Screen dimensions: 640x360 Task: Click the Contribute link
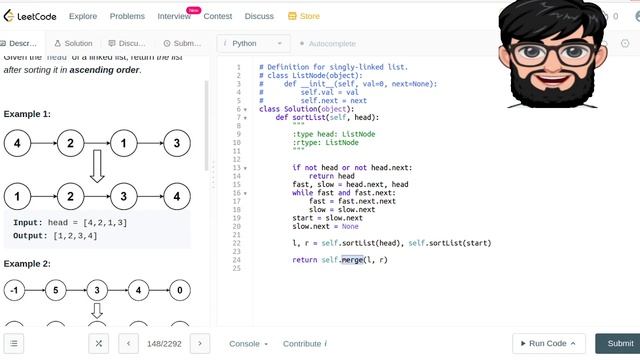point(304,344)
